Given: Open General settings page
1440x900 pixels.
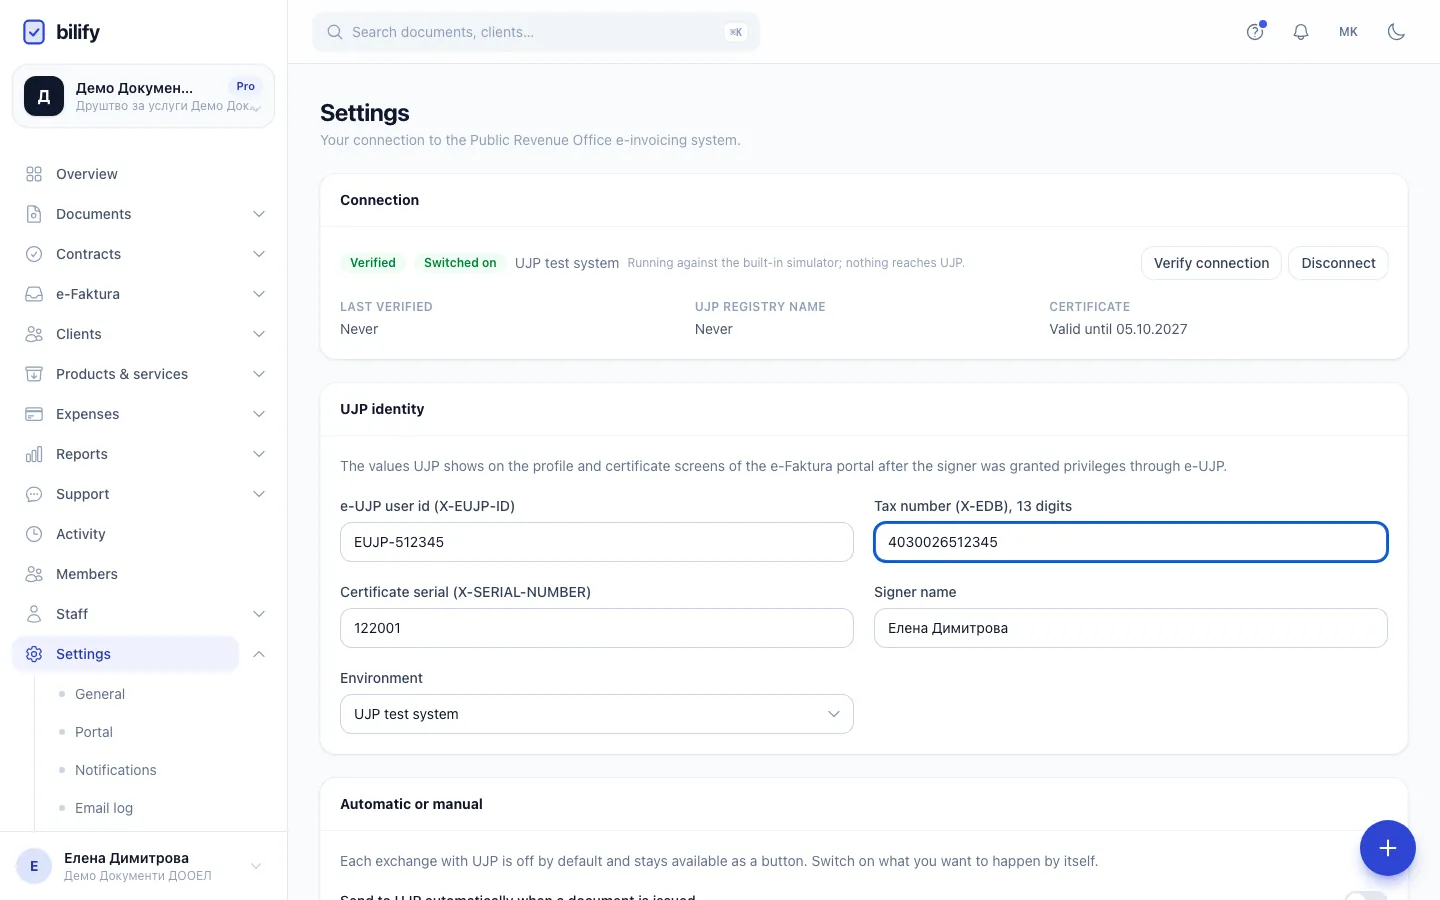Looking at the screenshot, I should click(x=100, y=694).
